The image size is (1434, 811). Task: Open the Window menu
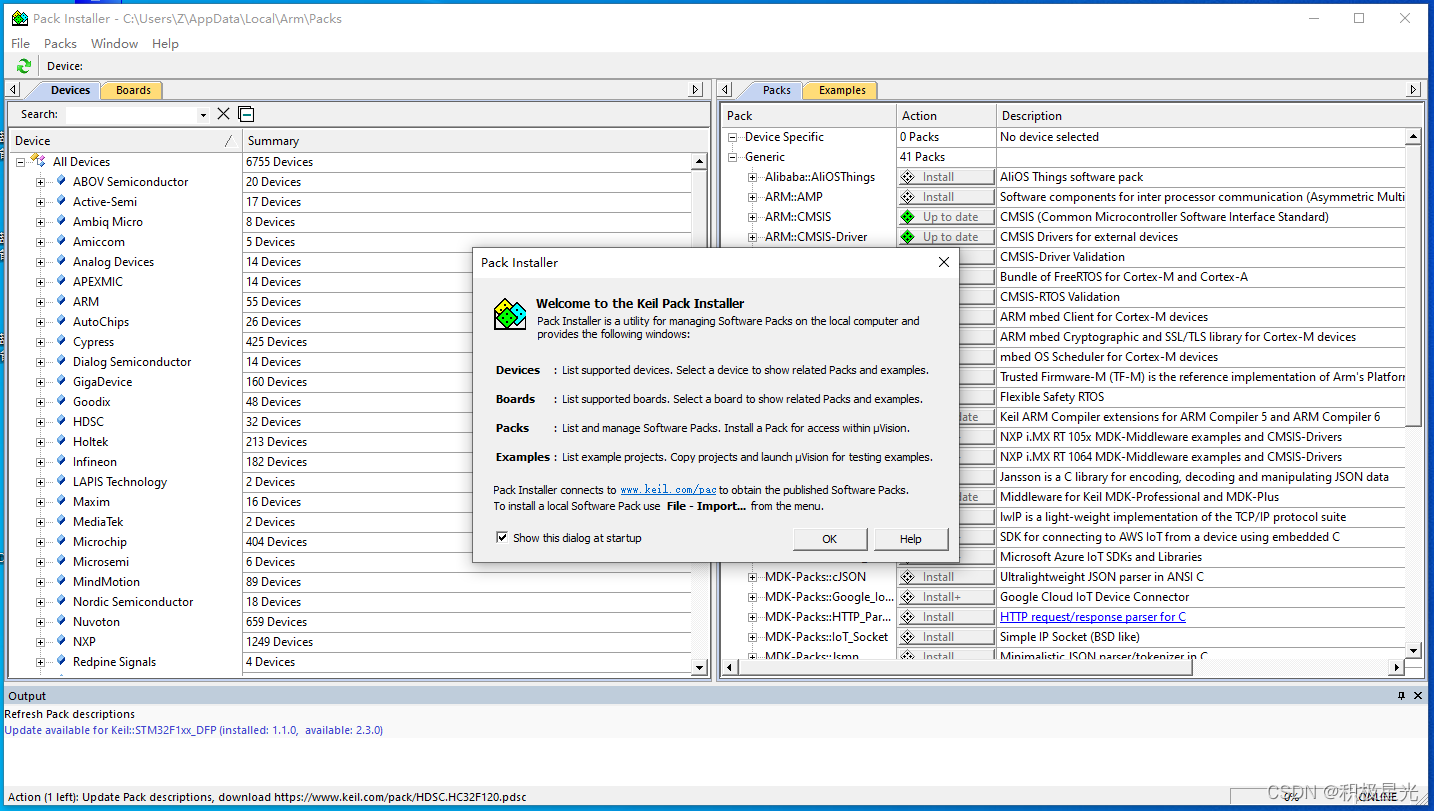tap(115, 43)
